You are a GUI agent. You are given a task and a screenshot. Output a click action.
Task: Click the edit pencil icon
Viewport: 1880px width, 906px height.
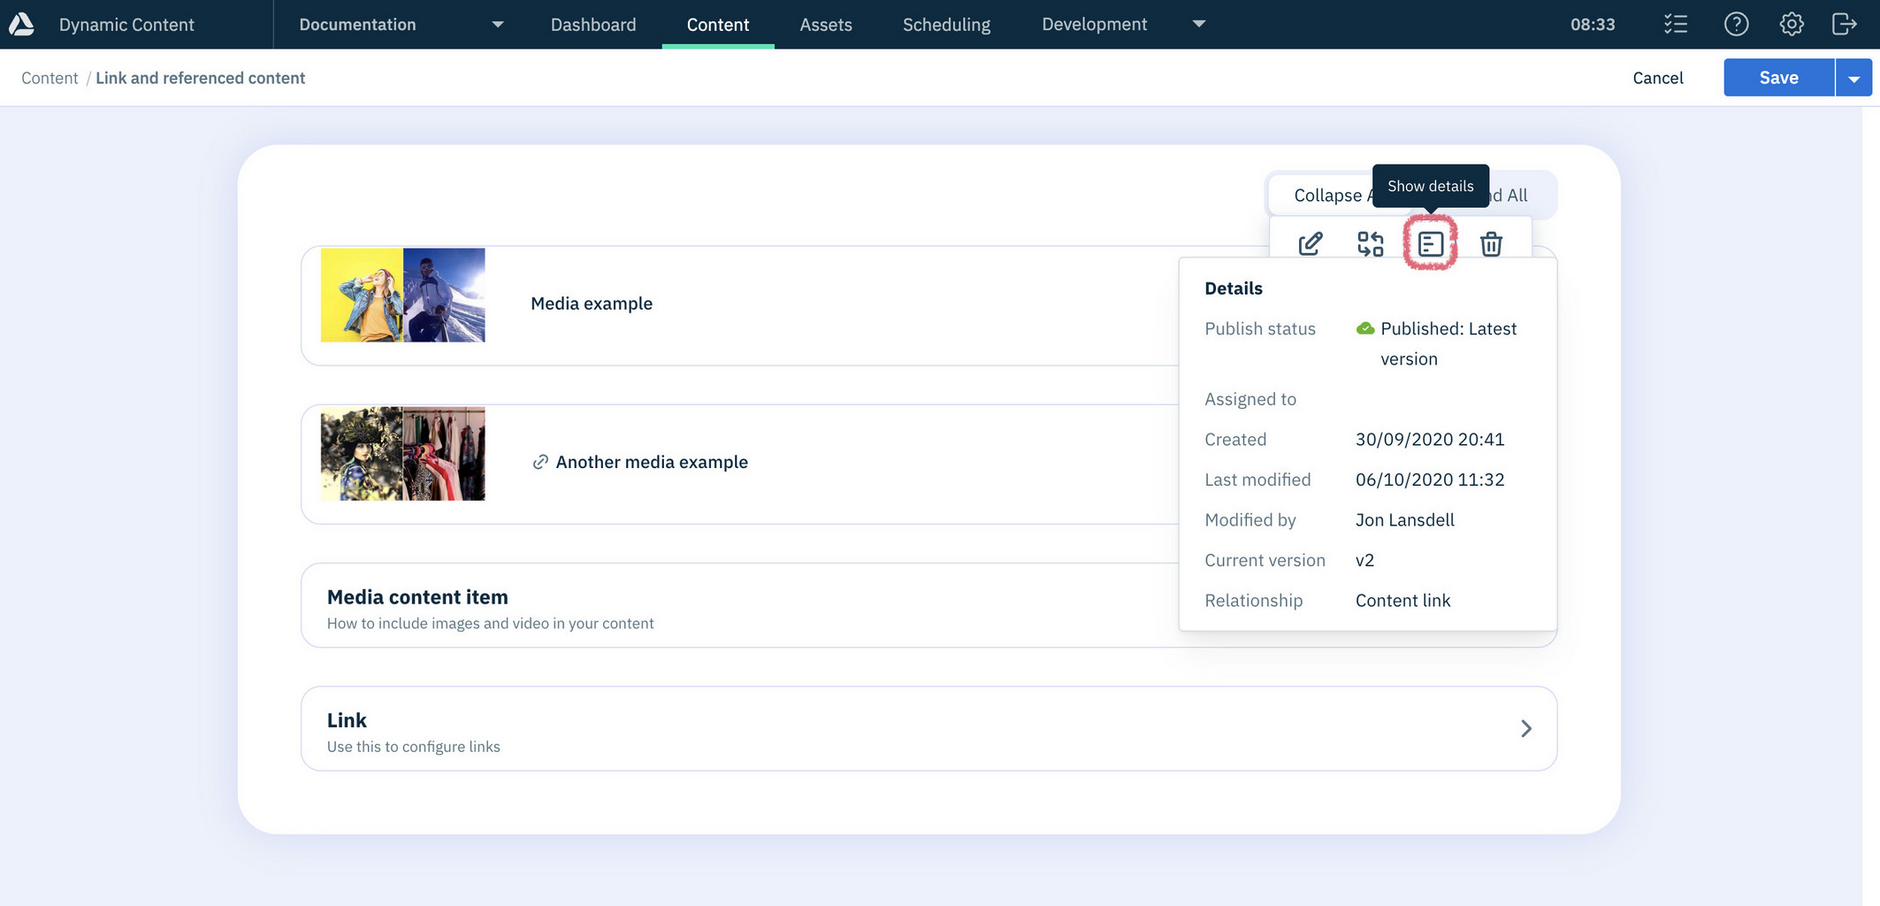click(1310, 243)
